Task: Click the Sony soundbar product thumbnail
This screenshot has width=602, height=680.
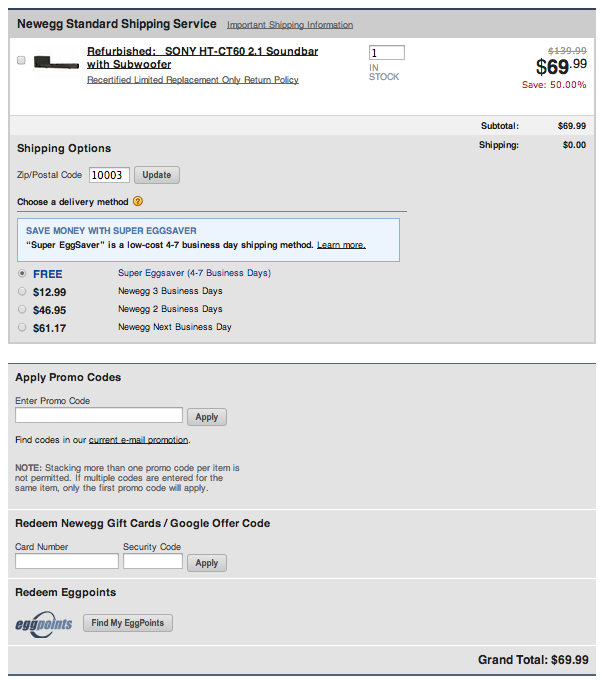Action: 56,62
